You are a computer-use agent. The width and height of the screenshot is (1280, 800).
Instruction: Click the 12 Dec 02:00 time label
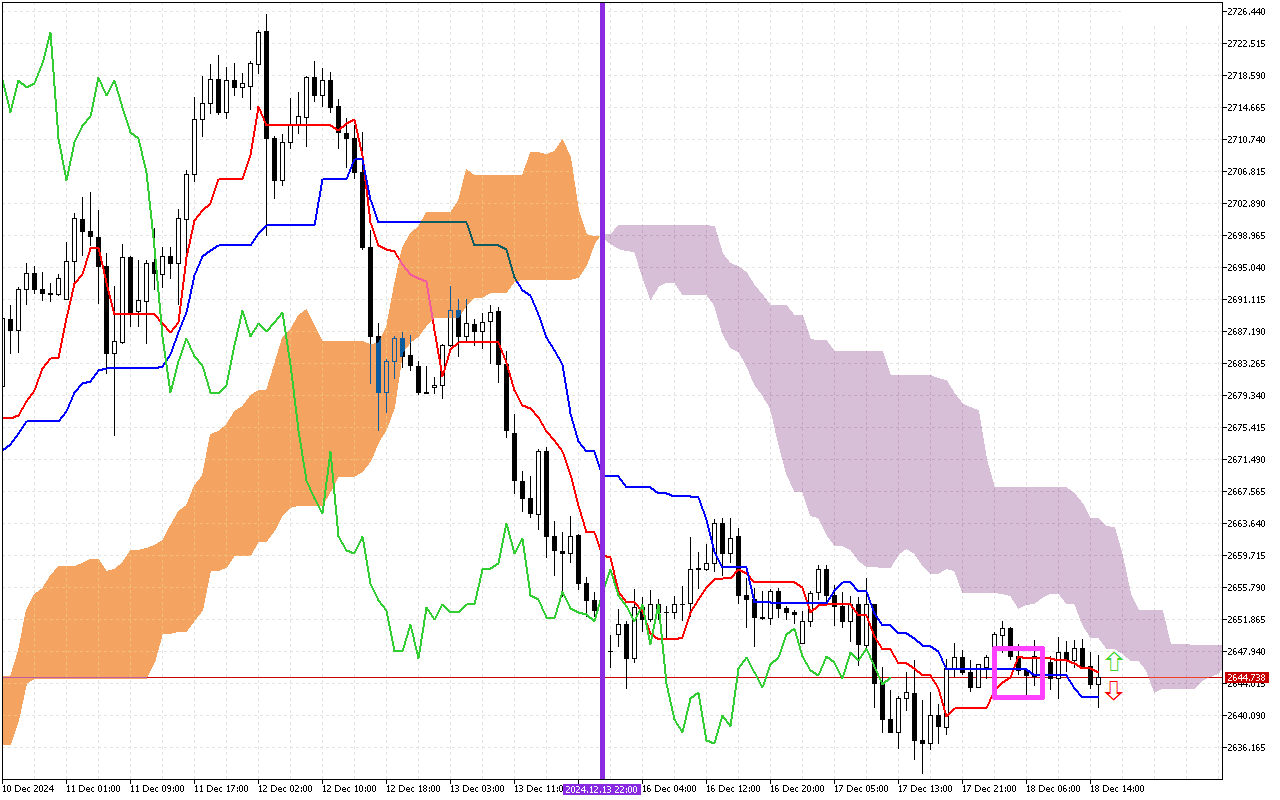coord(286,789)
